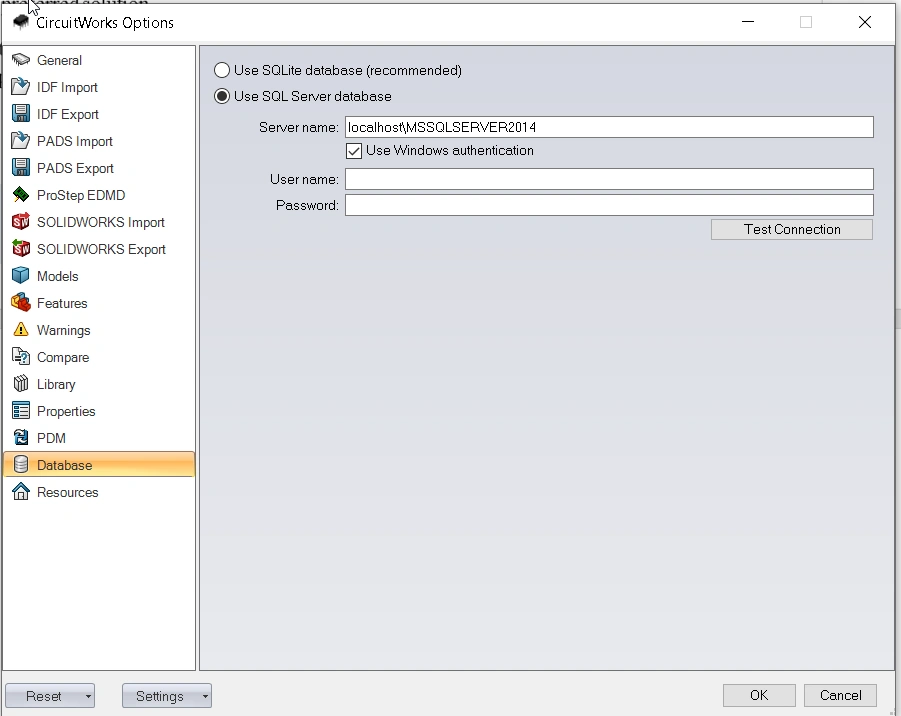Click the Warnings triangle icon
The width and height of the screenshot is (901, 716).
(21, 330)
